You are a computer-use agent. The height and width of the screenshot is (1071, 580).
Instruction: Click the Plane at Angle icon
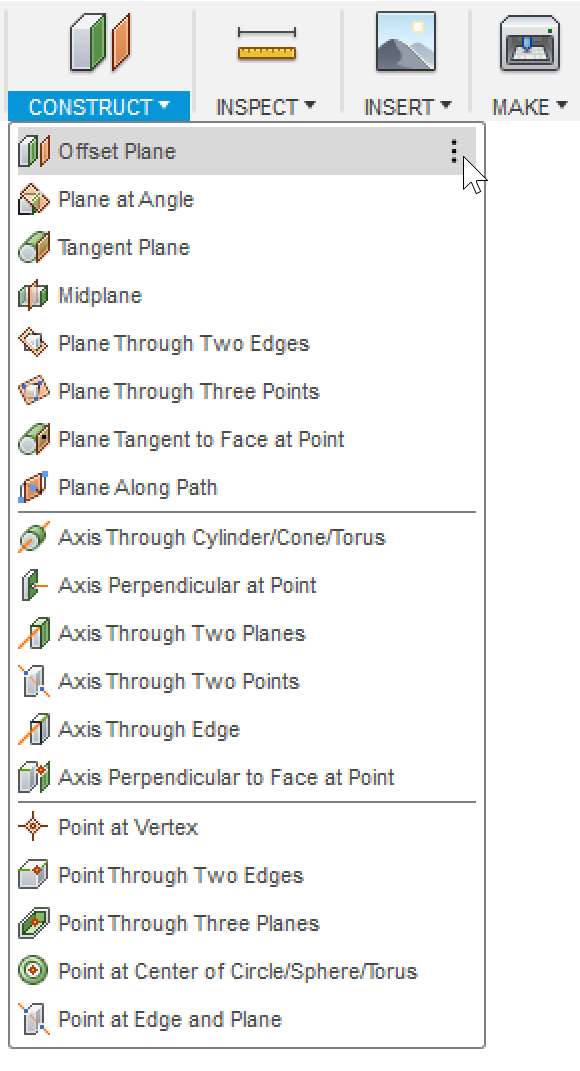tap(33, 200)
